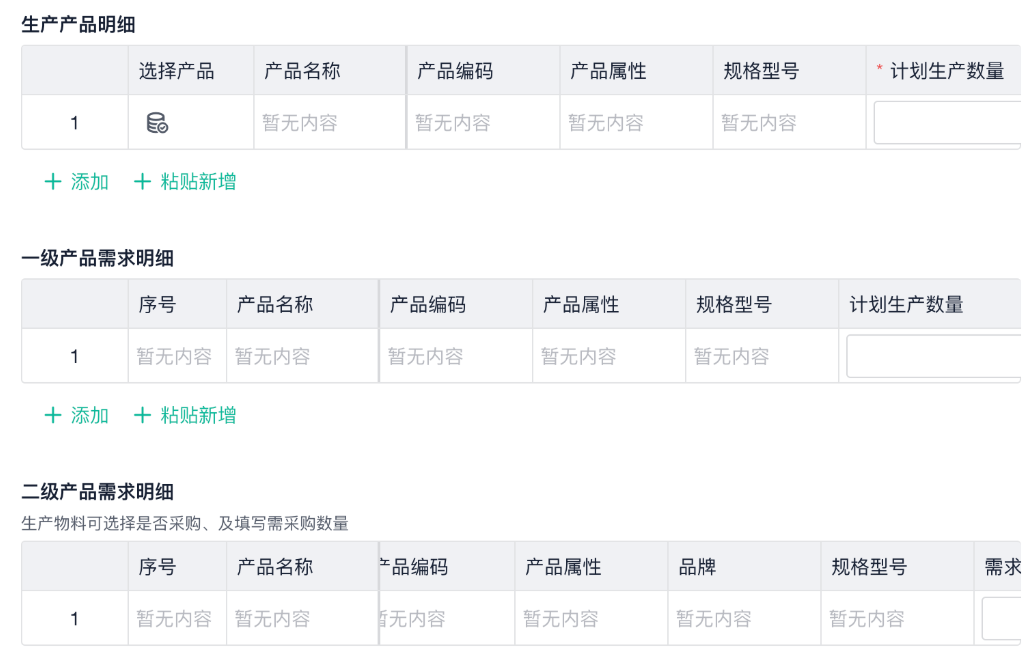Focus the 计划生产数量 input in 一级产品需求明细
This screenshot has width=1022, height=662.
[933, 356]
